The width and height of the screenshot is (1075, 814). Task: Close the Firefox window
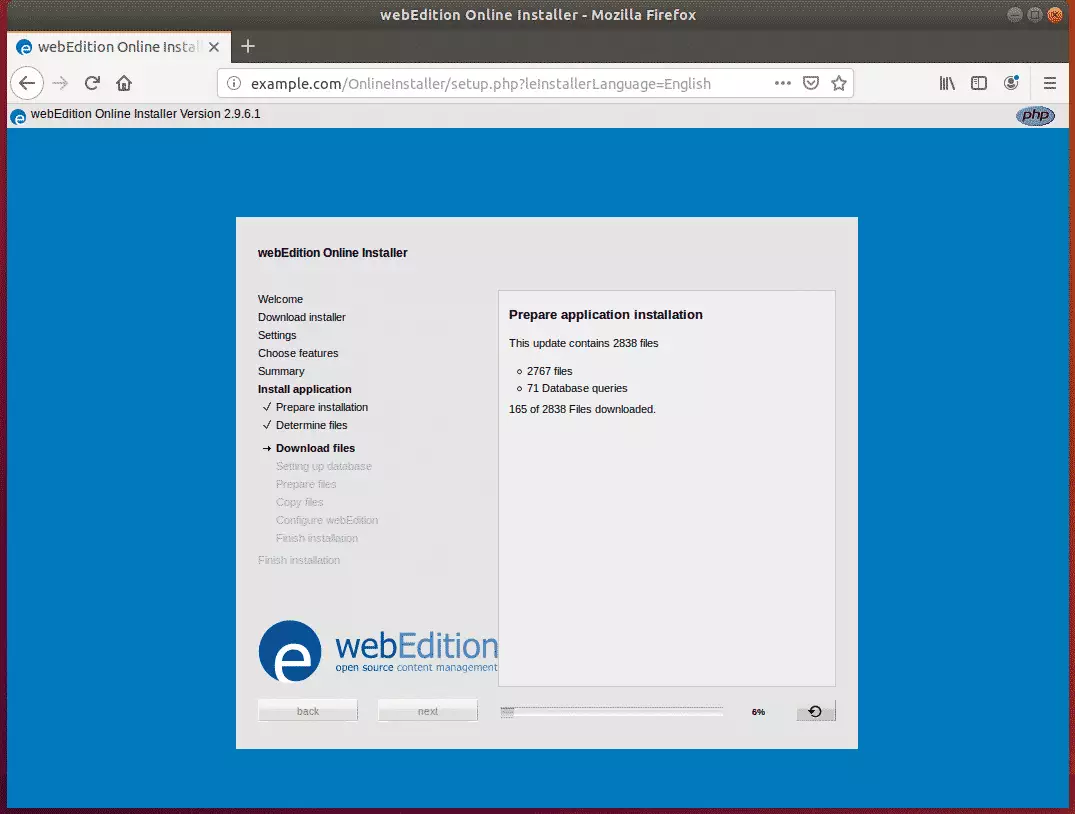click(1055, 14)
